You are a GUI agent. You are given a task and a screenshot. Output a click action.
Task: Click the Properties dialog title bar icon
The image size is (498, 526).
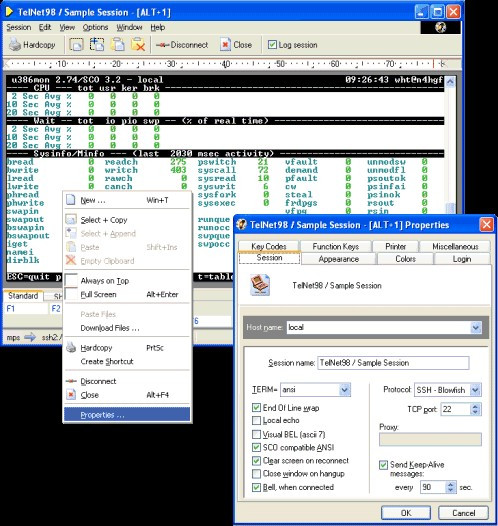tap(241, 225)
